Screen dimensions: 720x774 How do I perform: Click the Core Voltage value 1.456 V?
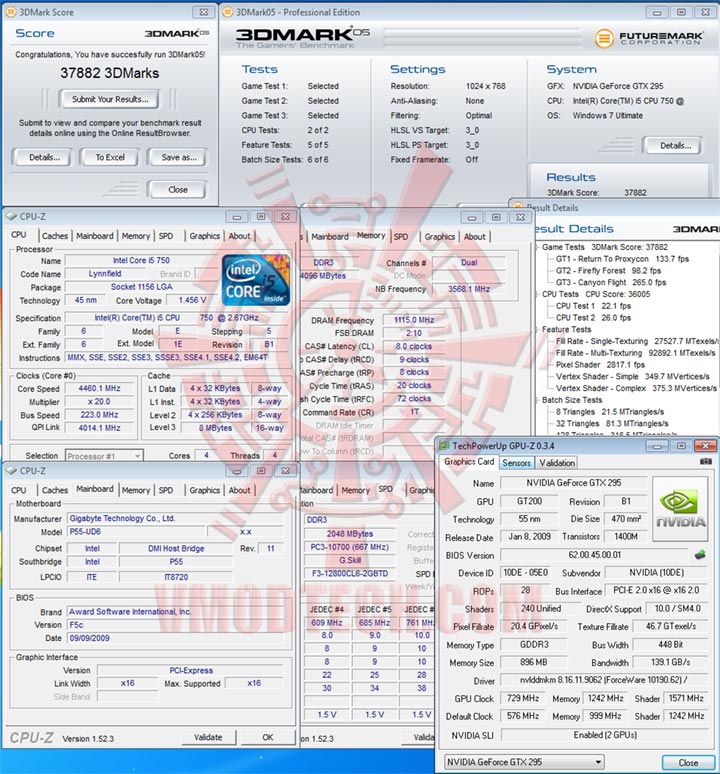[192, 300]
